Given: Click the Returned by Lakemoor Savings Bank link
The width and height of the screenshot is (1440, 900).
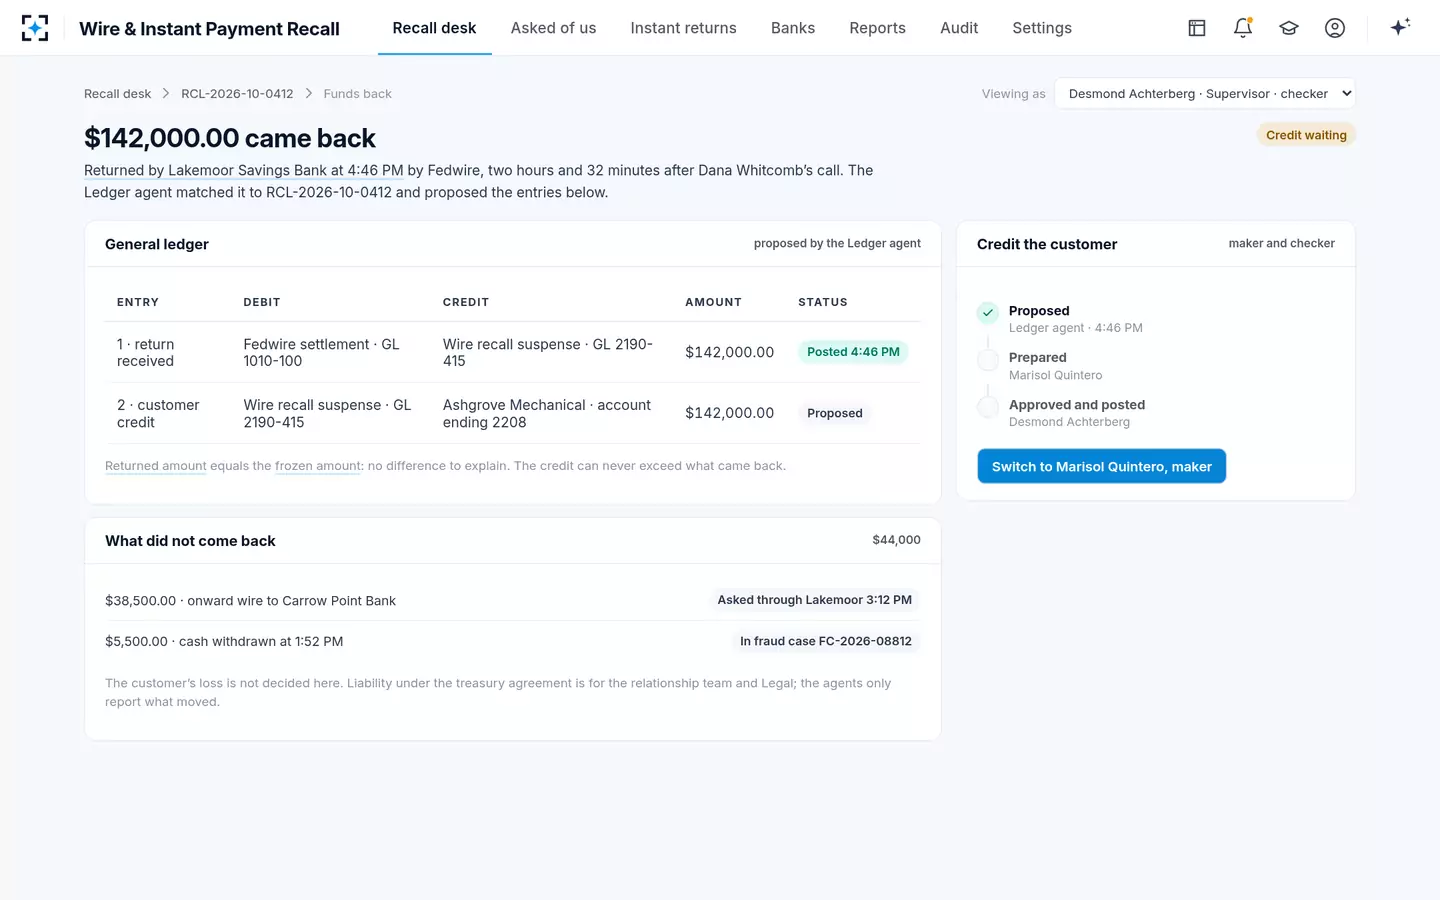Looking at the screenshot, I should (x=244, y=170).
